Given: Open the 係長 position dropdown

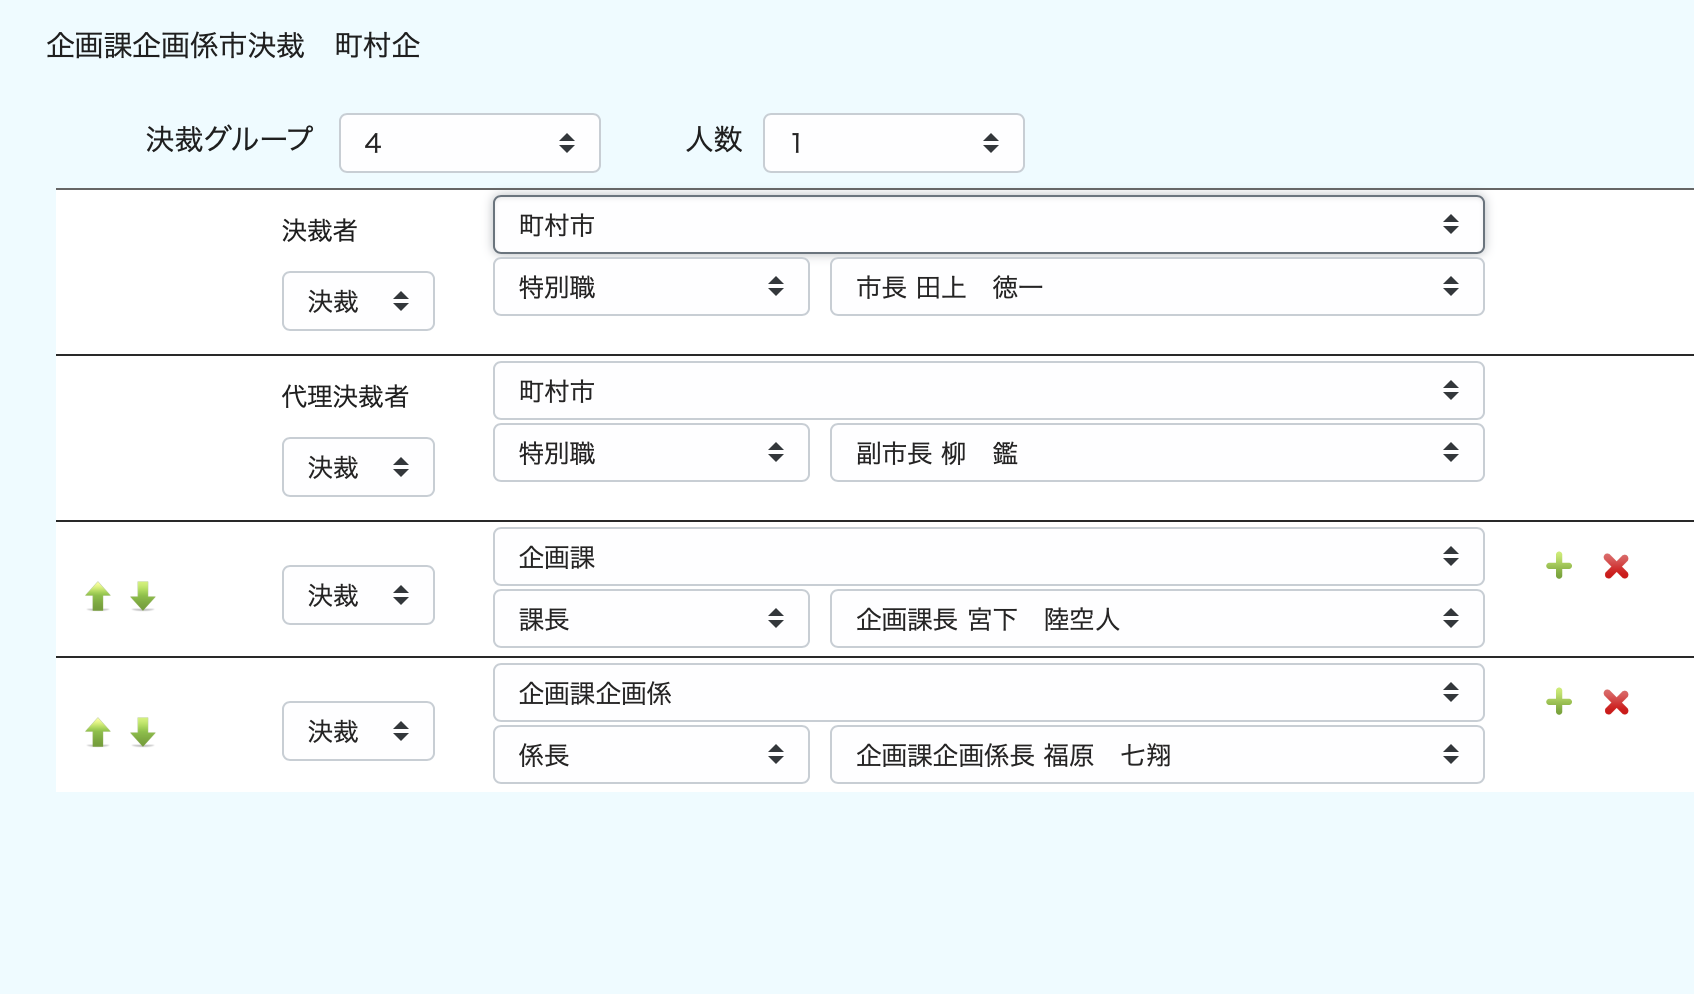Looking at the screenshot, I should [651, 755].
